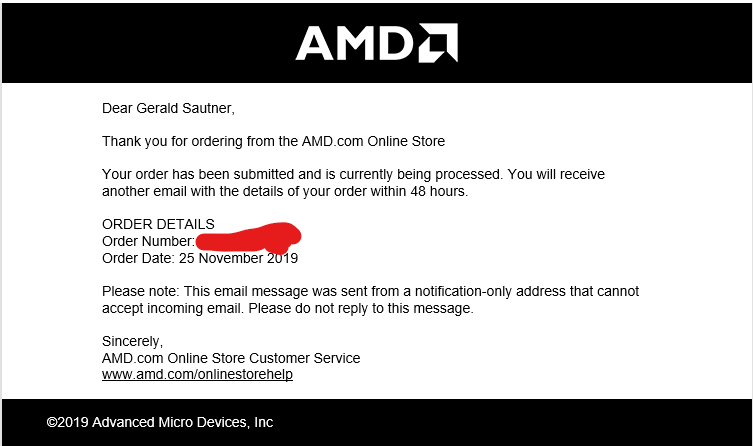
Task: Click 'Please do not reply' sentence
Action: click(x=361, y=308)
